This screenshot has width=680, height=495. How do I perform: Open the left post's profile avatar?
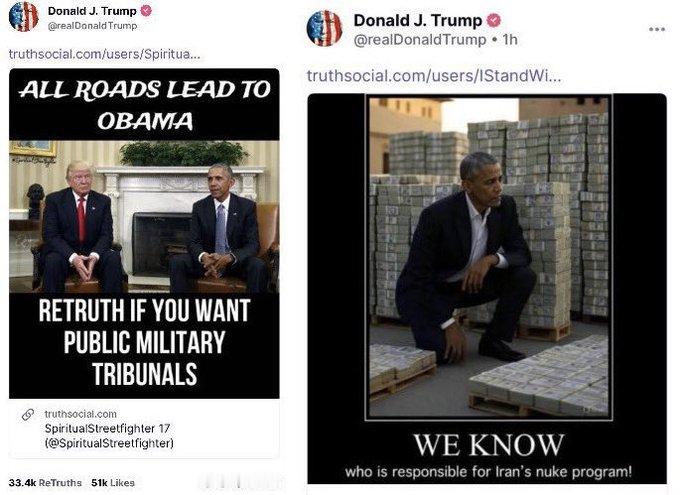[23, 17]
